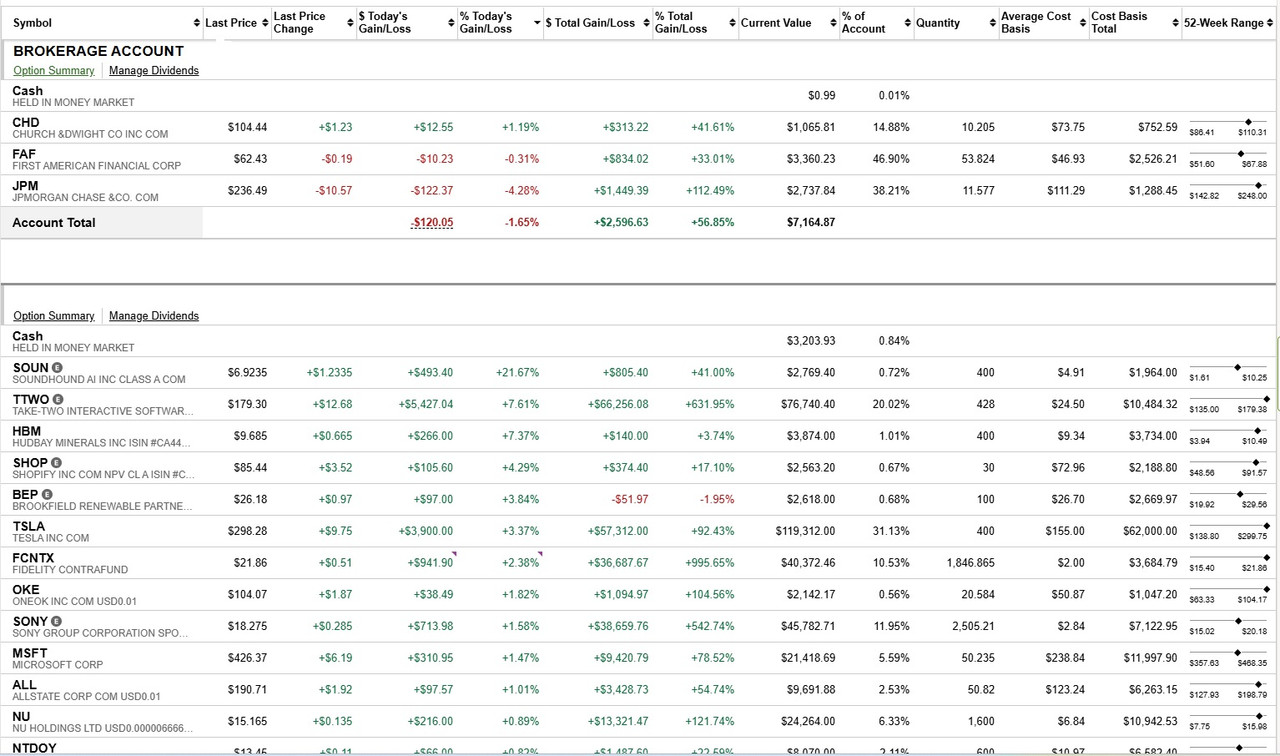This screenshot has height=756, width=1280.
Task: Open Option Summary under BROKERAGE ACCOUNT heading
Action: [54, 70]
